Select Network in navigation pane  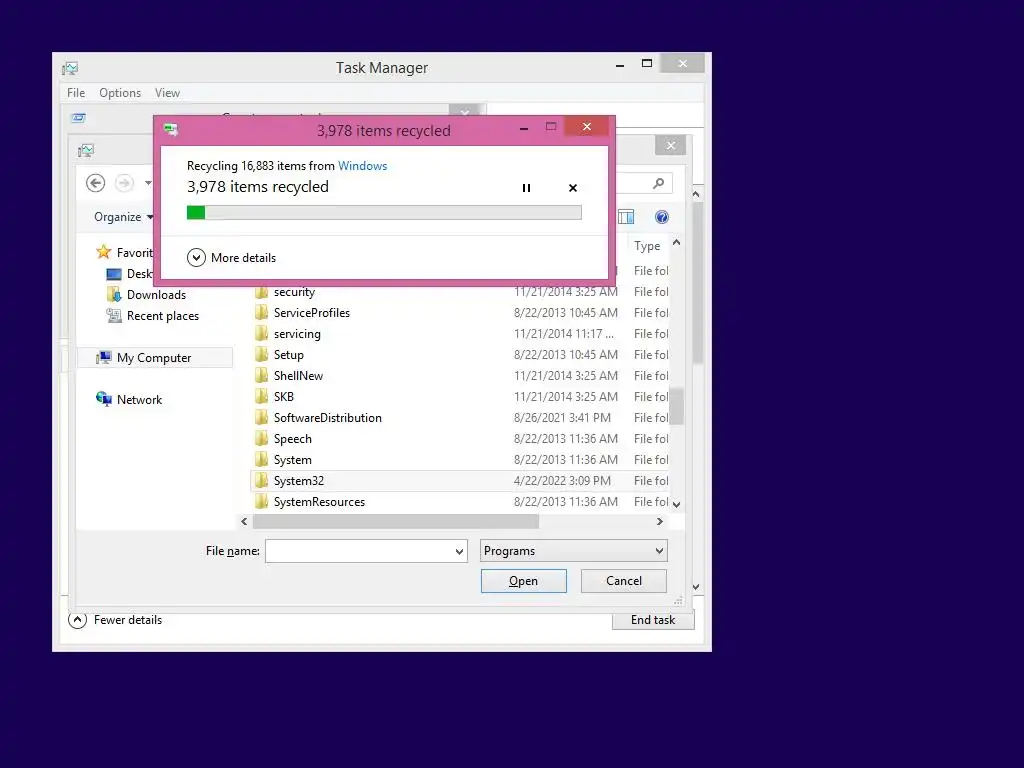(x=139, y=400)
